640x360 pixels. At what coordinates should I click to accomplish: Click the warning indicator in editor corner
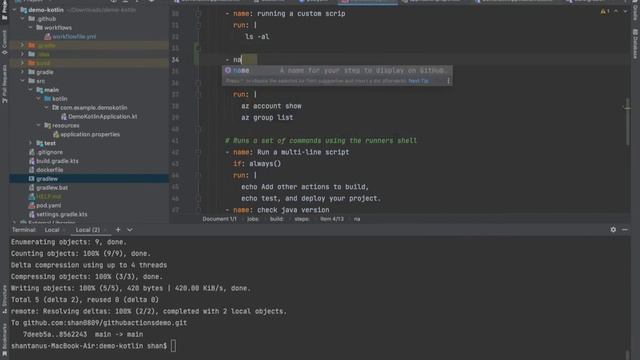(x=604, y=11)
